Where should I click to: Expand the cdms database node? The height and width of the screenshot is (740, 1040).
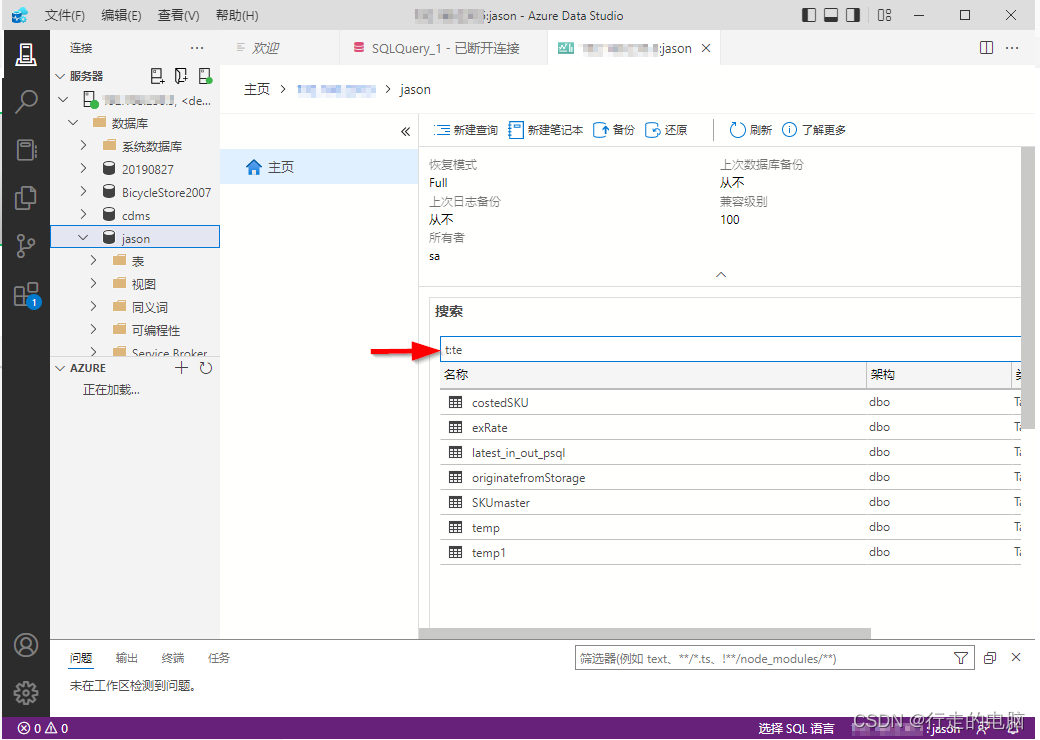(83, 214)
